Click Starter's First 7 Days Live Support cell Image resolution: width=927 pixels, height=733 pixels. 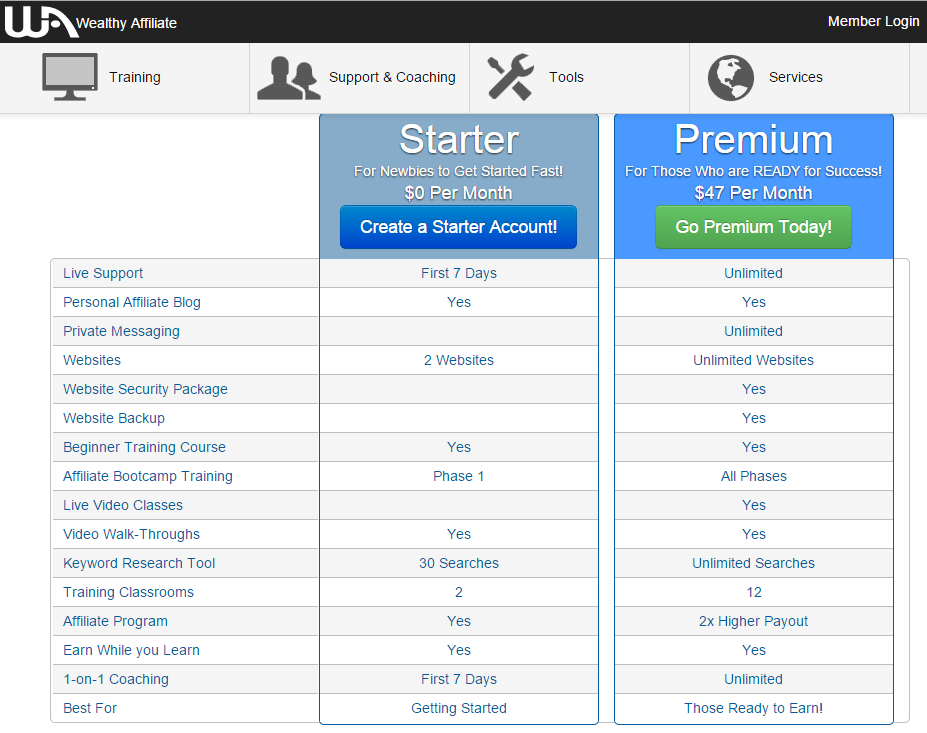click(459, 273)
